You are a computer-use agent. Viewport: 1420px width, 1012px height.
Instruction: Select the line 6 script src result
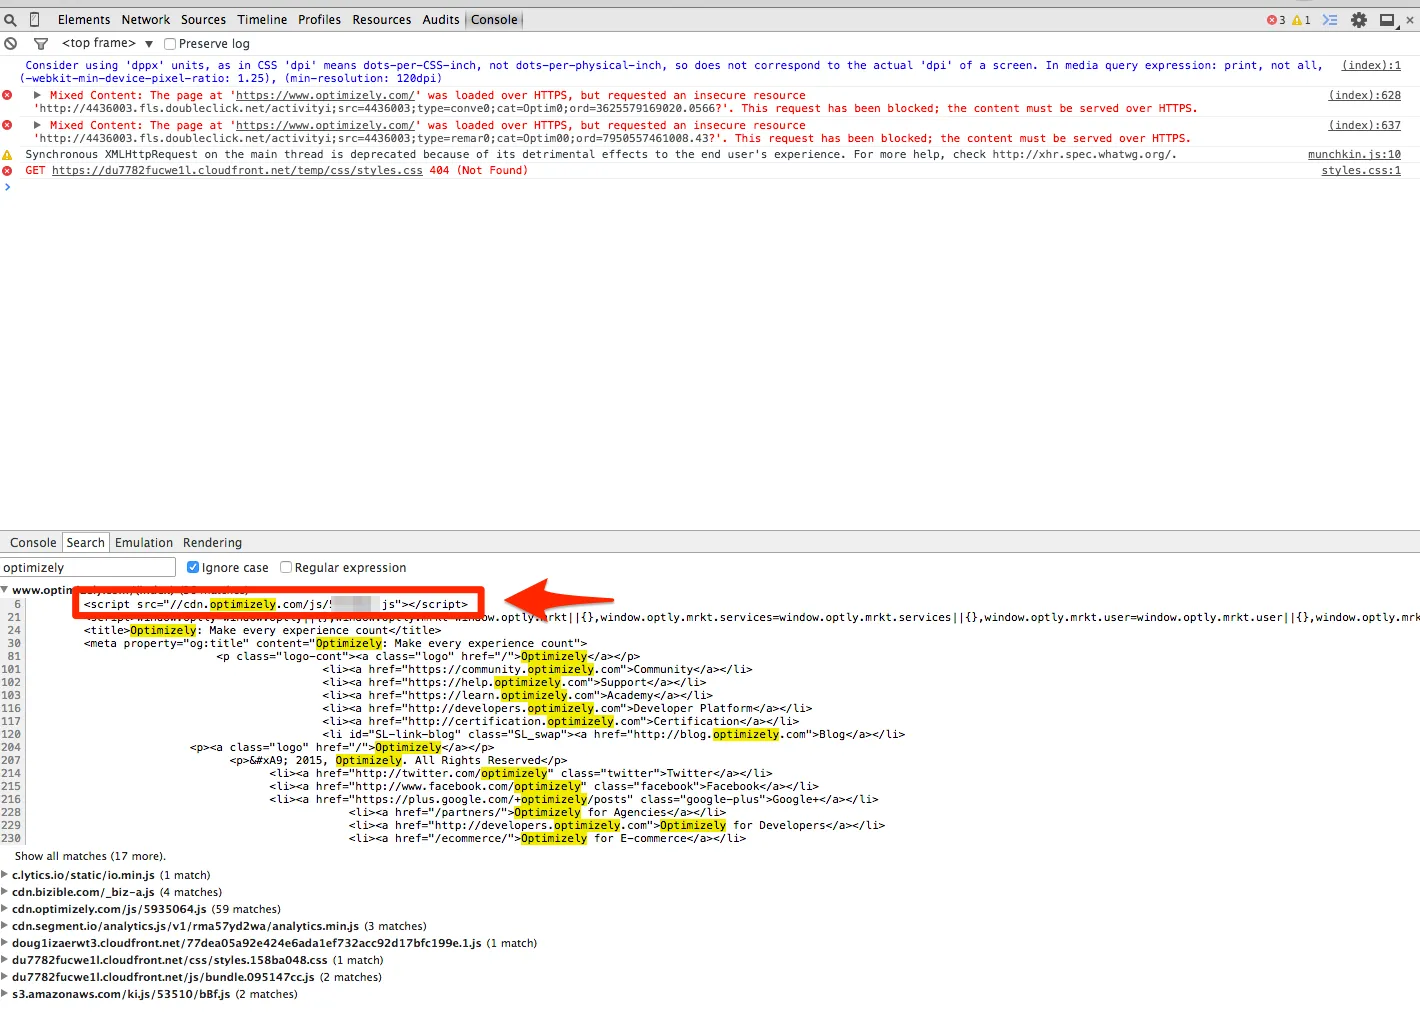pyautogui.click(x=276, y=604)
